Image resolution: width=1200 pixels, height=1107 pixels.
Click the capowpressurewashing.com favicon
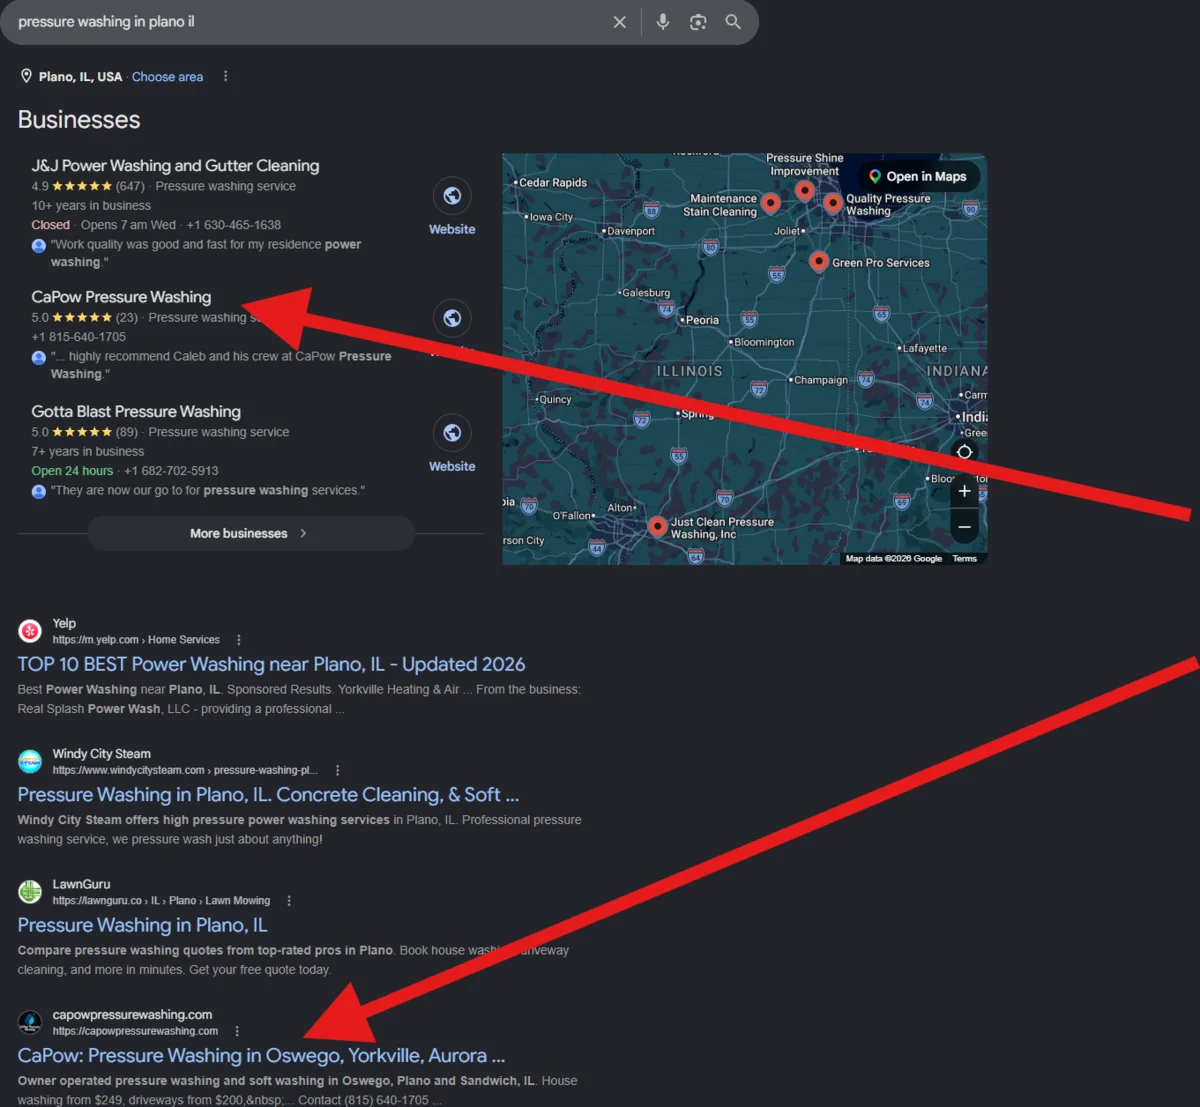tap(30, 1022)
